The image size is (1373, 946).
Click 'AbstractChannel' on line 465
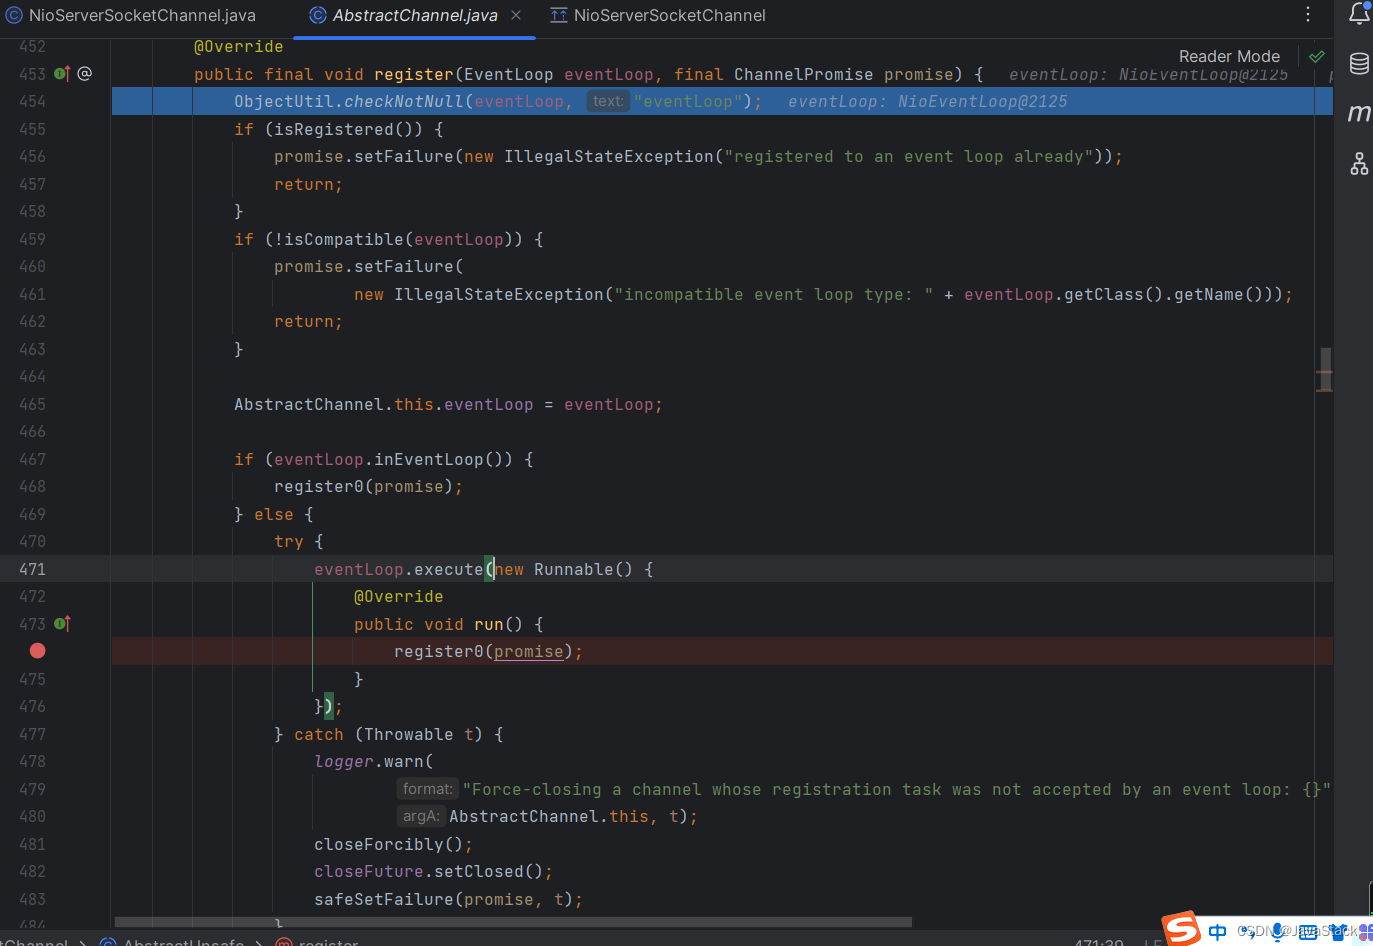(309, 404)
